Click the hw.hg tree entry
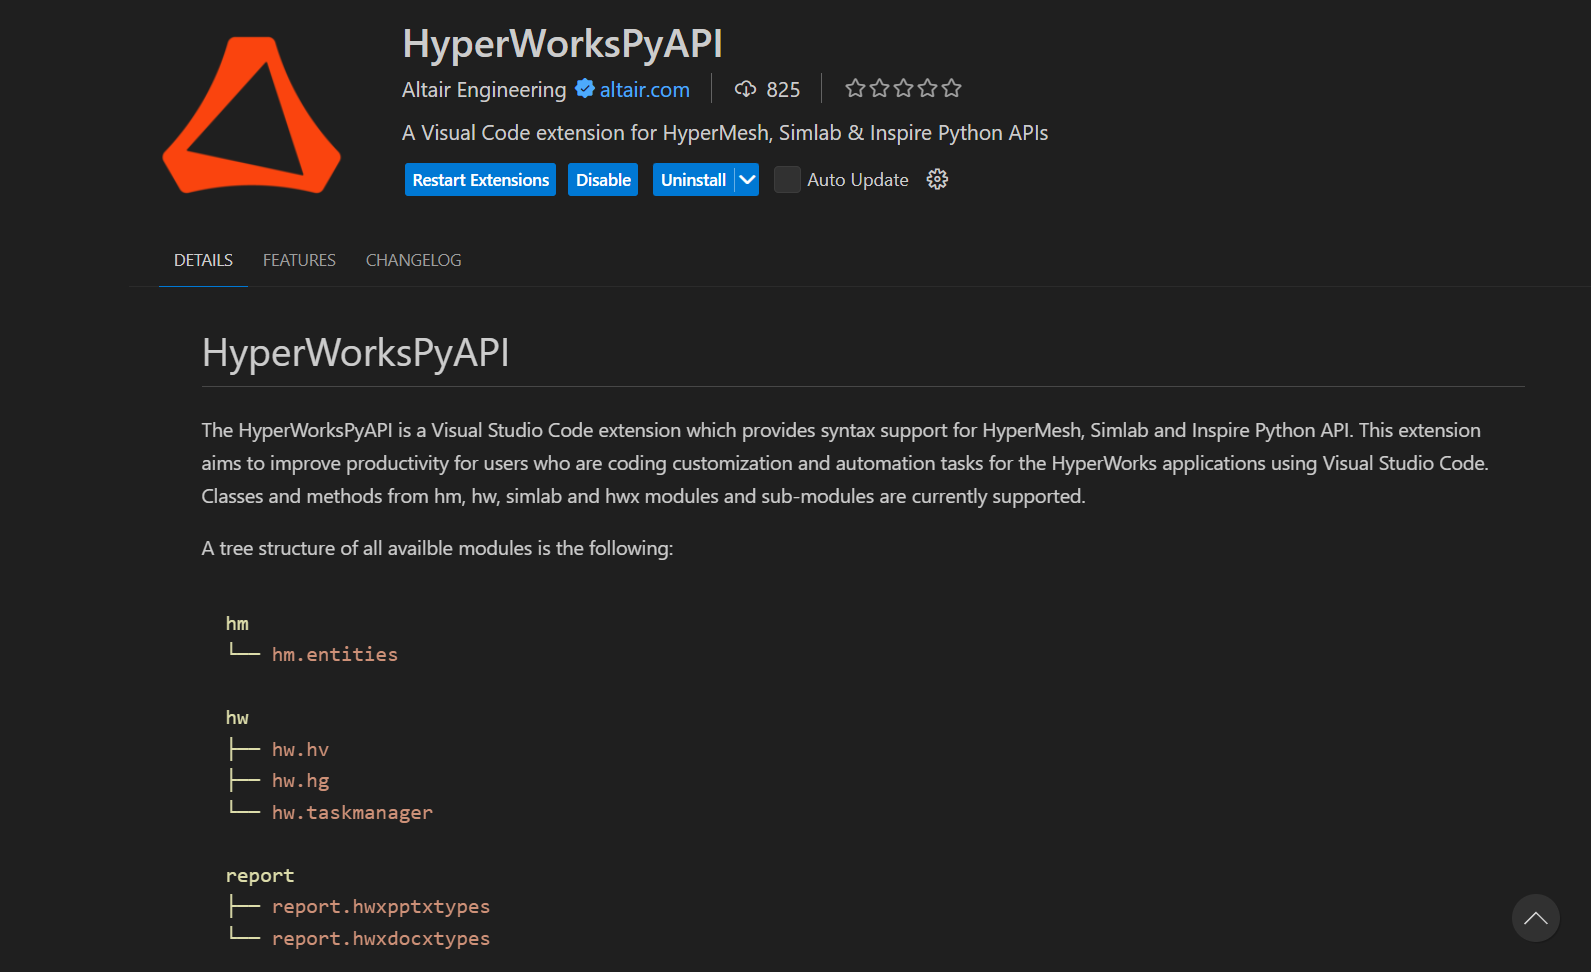This screenshot has height=972, width=1591. tap(300, 781)
